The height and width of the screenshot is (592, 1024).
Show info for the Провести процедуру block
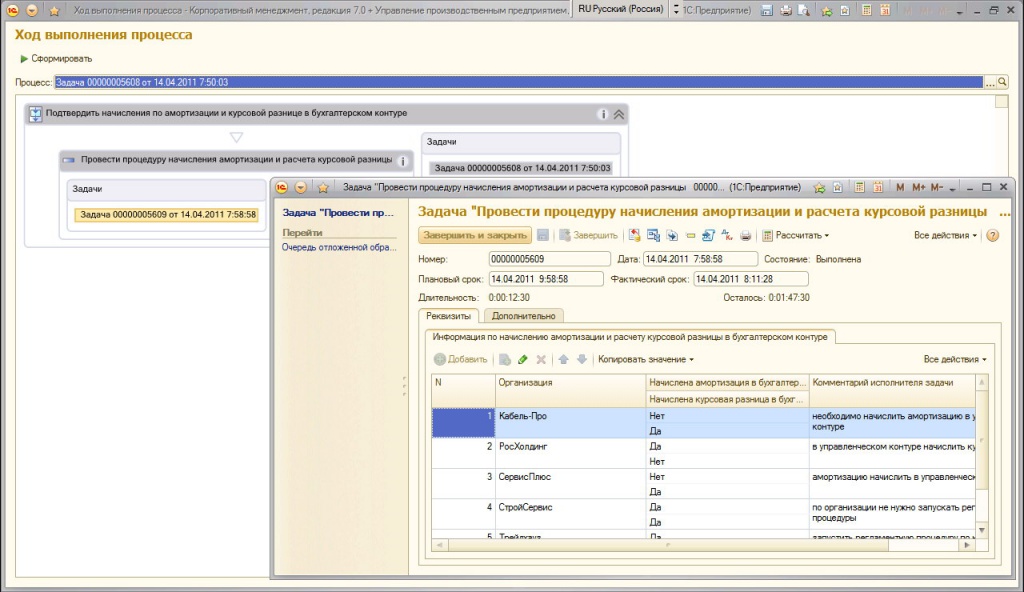(403, 161)
